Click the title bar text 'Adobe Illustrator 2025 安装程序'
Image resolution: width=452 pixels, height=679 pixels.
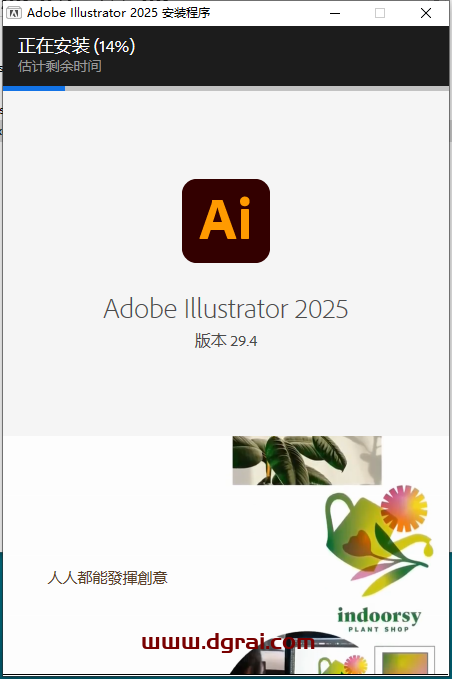click(119, 13)
